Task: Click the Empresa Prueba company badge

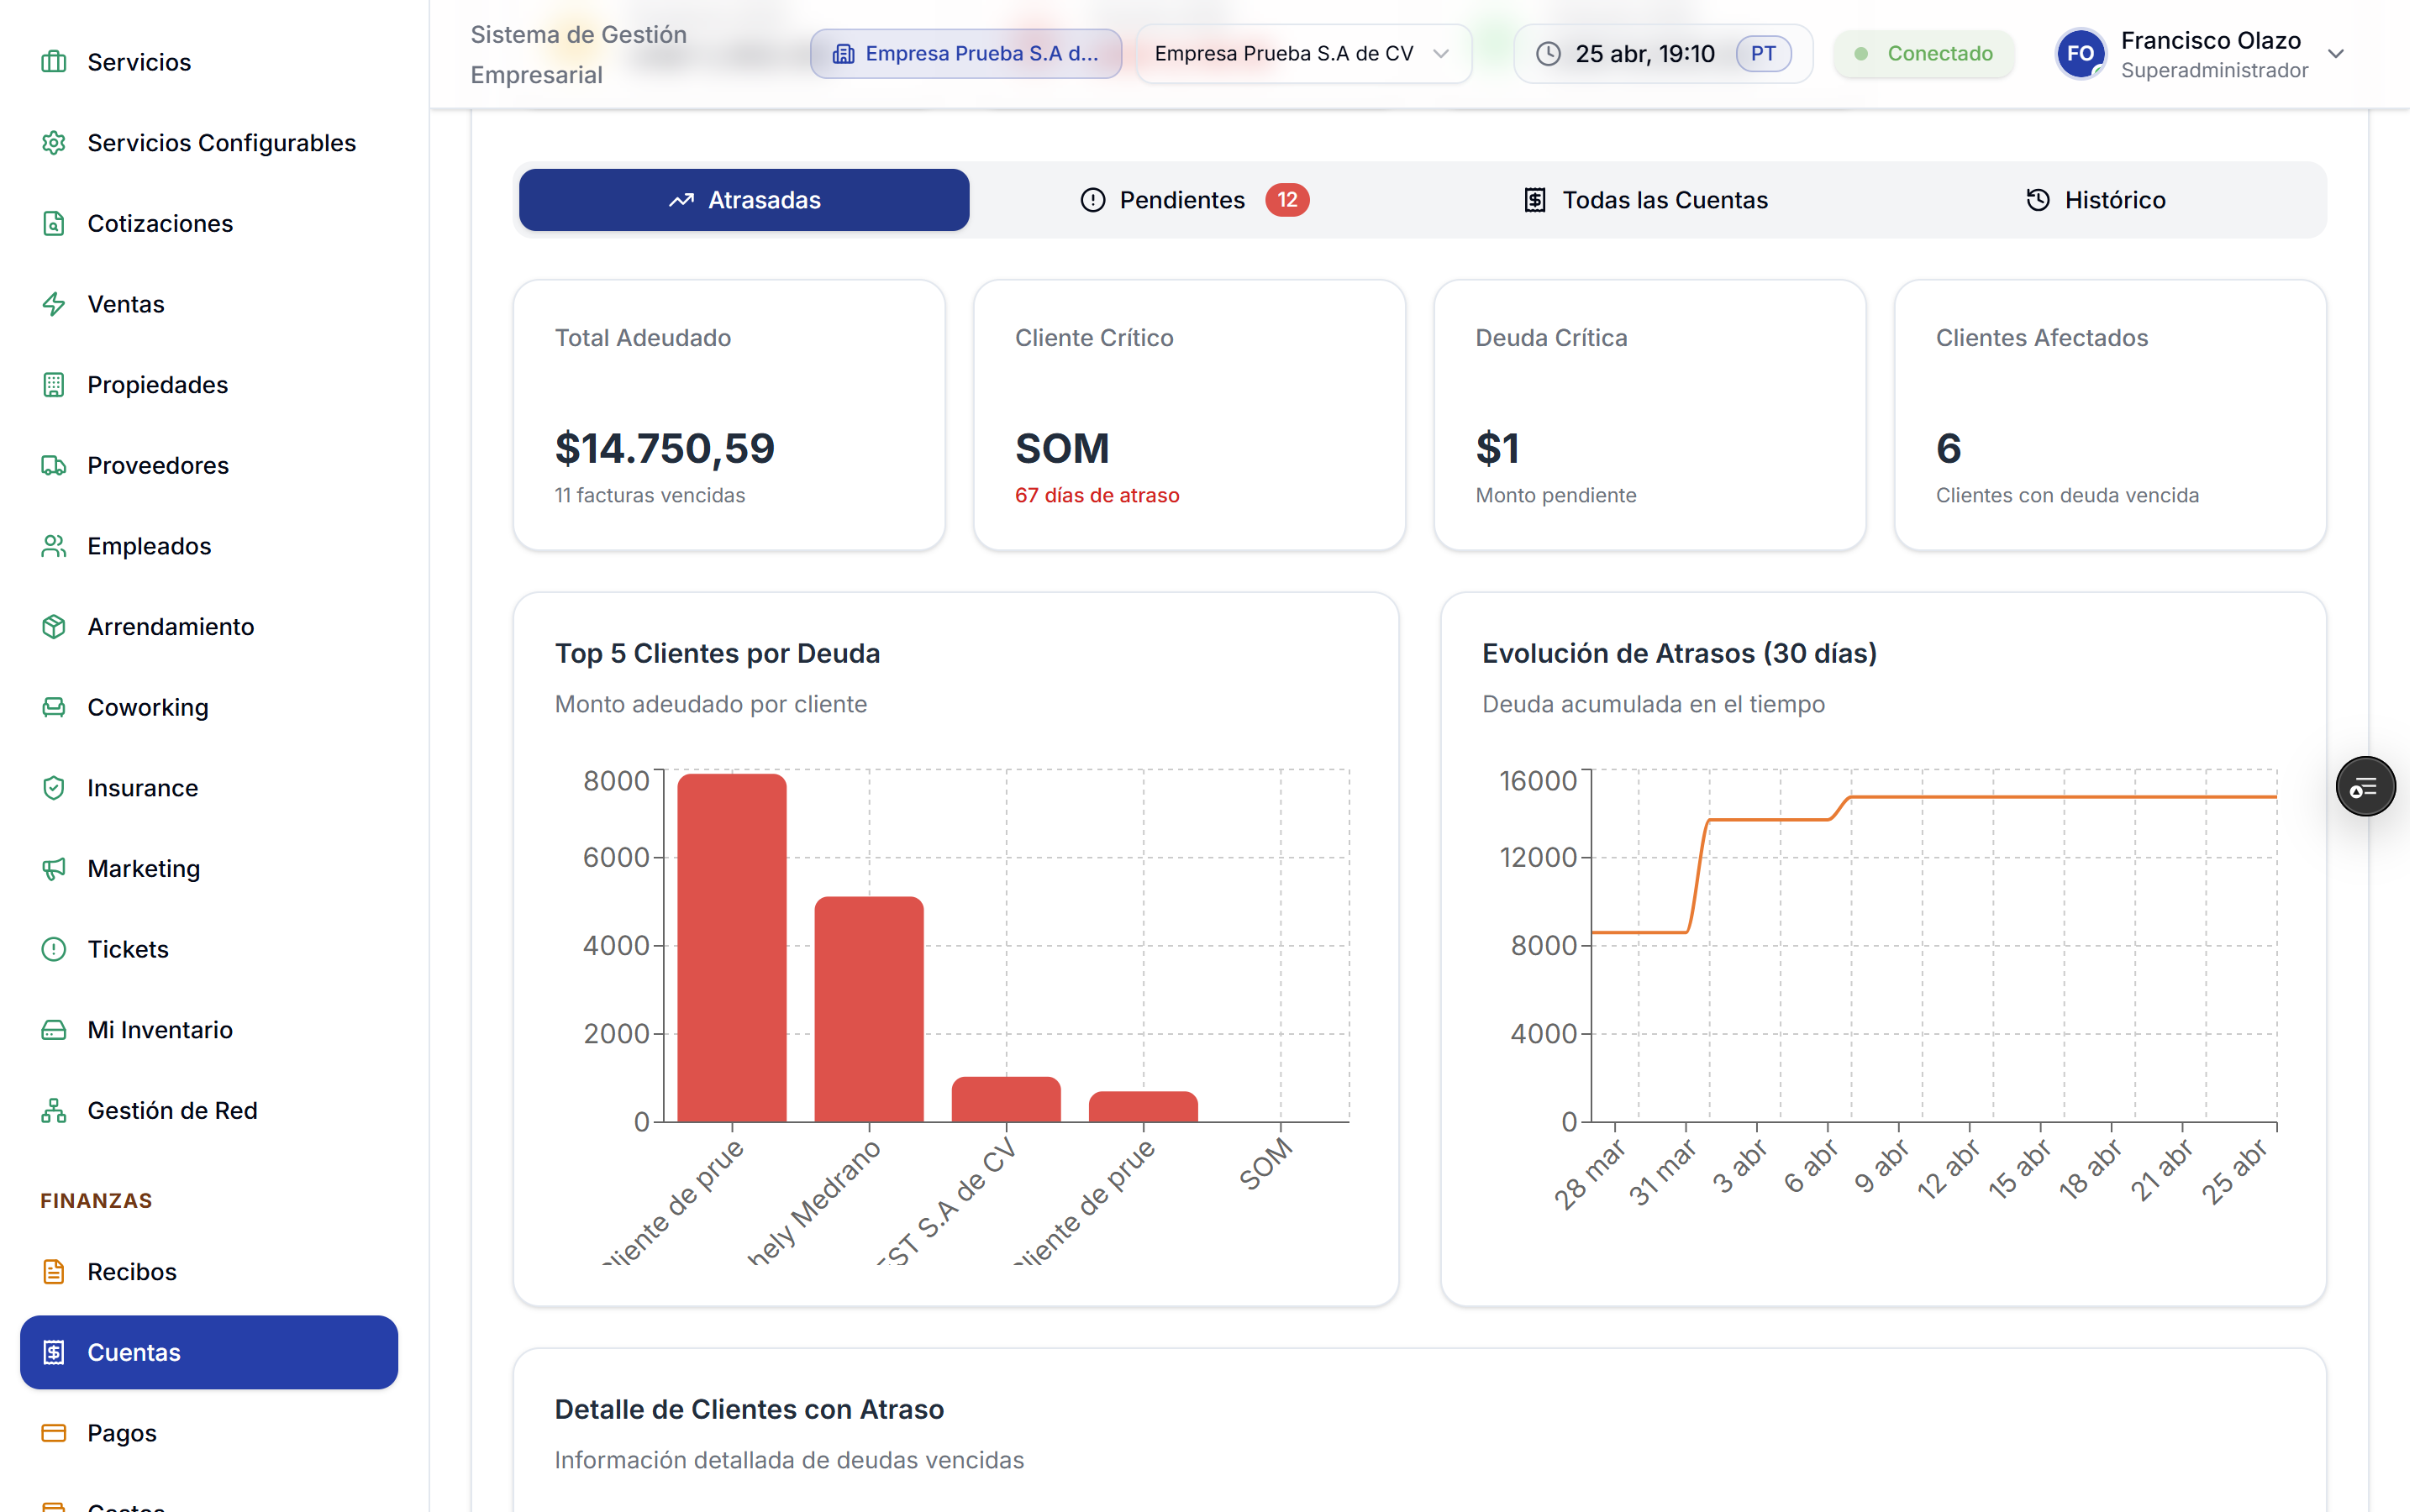Action: [x=965, y=54]
